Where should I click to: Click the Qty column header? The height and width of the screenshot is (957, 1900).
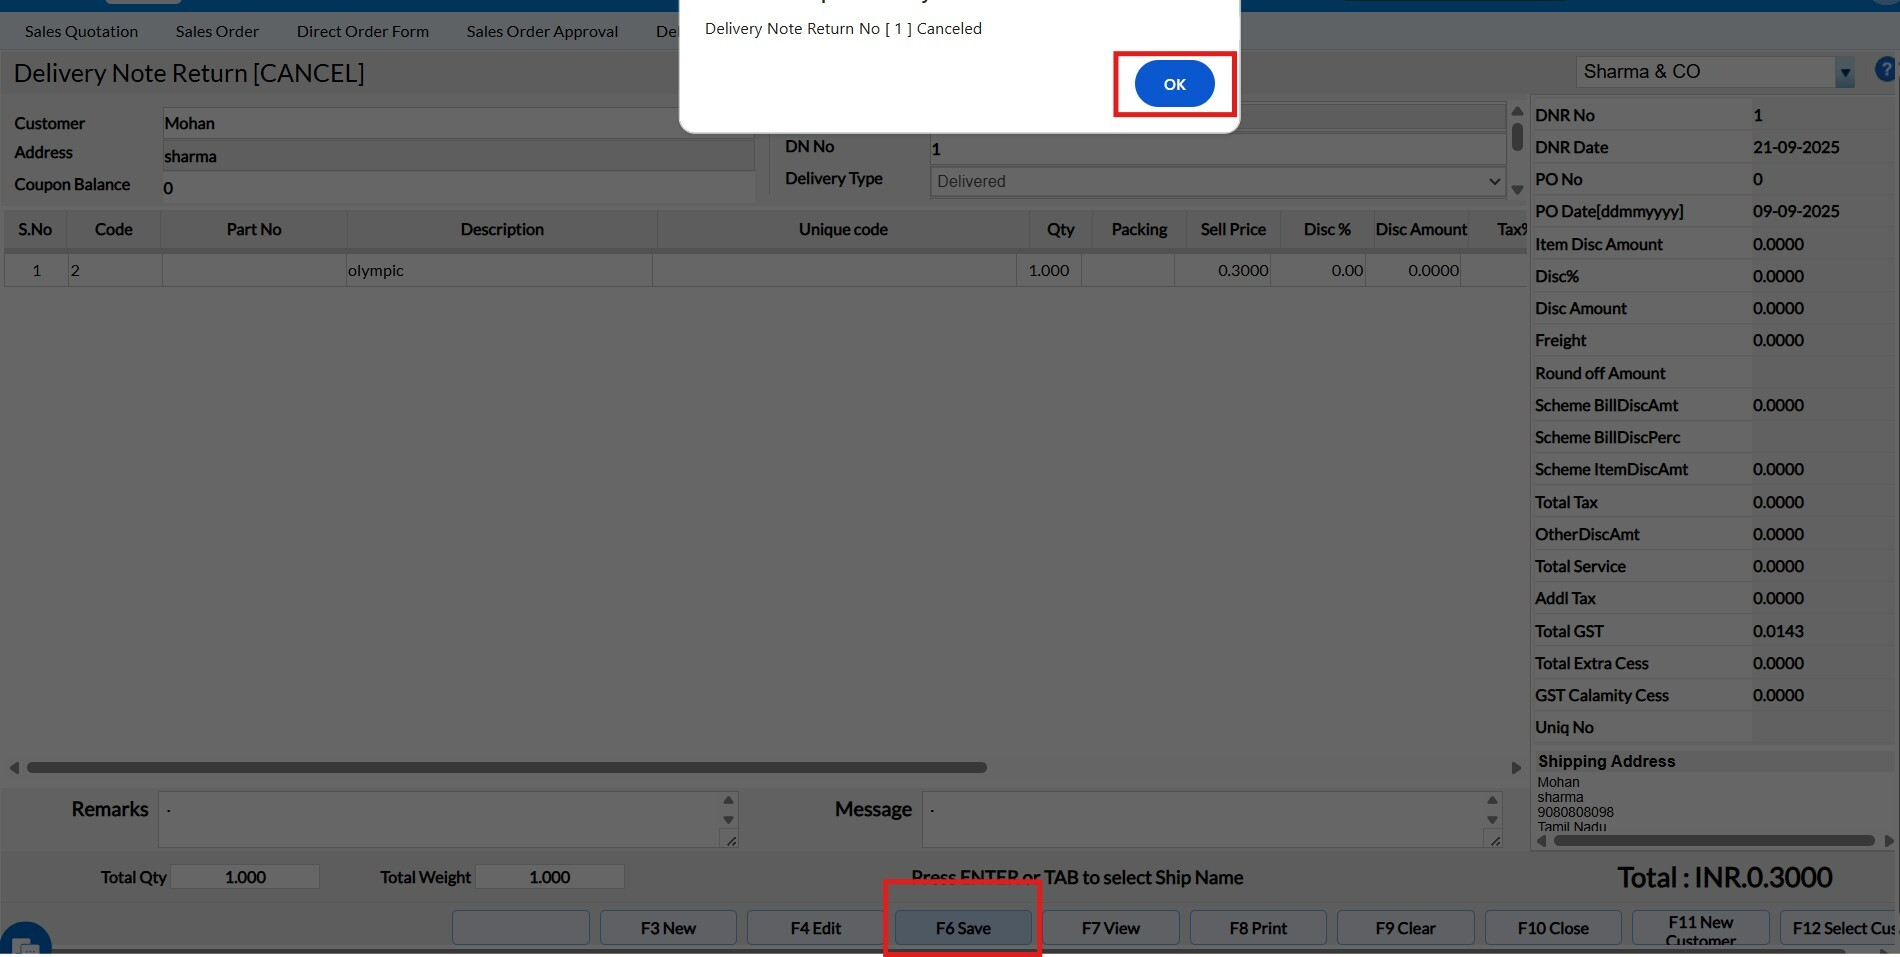click(x=1061, y=229)
